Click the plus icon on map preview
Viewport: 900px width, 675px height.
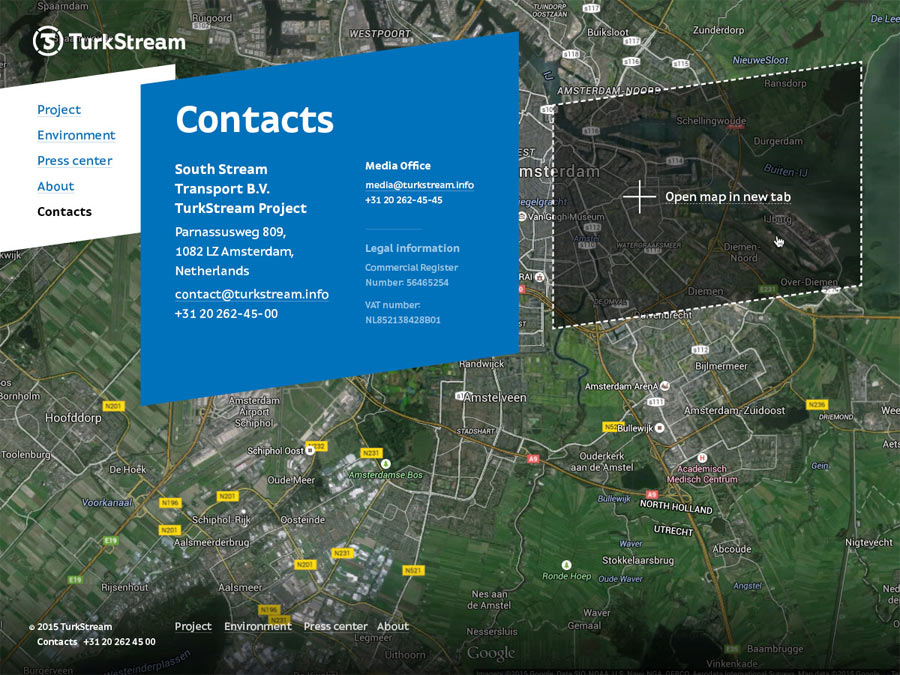639,197
